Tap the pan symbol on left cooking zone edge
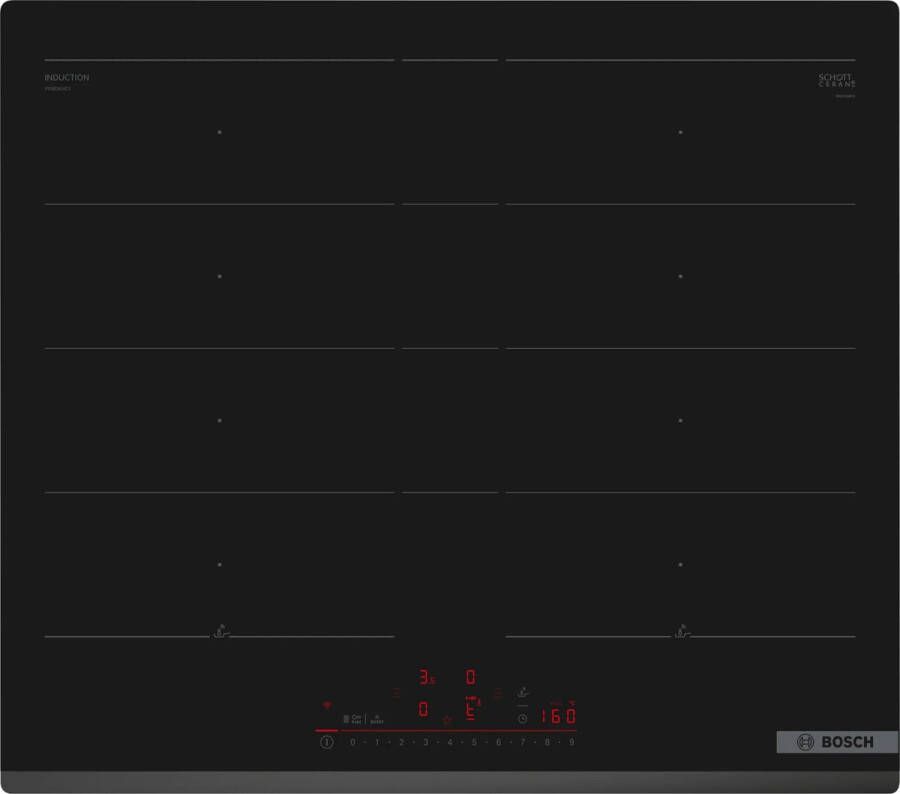900x794 pixels. coord(219,632)
